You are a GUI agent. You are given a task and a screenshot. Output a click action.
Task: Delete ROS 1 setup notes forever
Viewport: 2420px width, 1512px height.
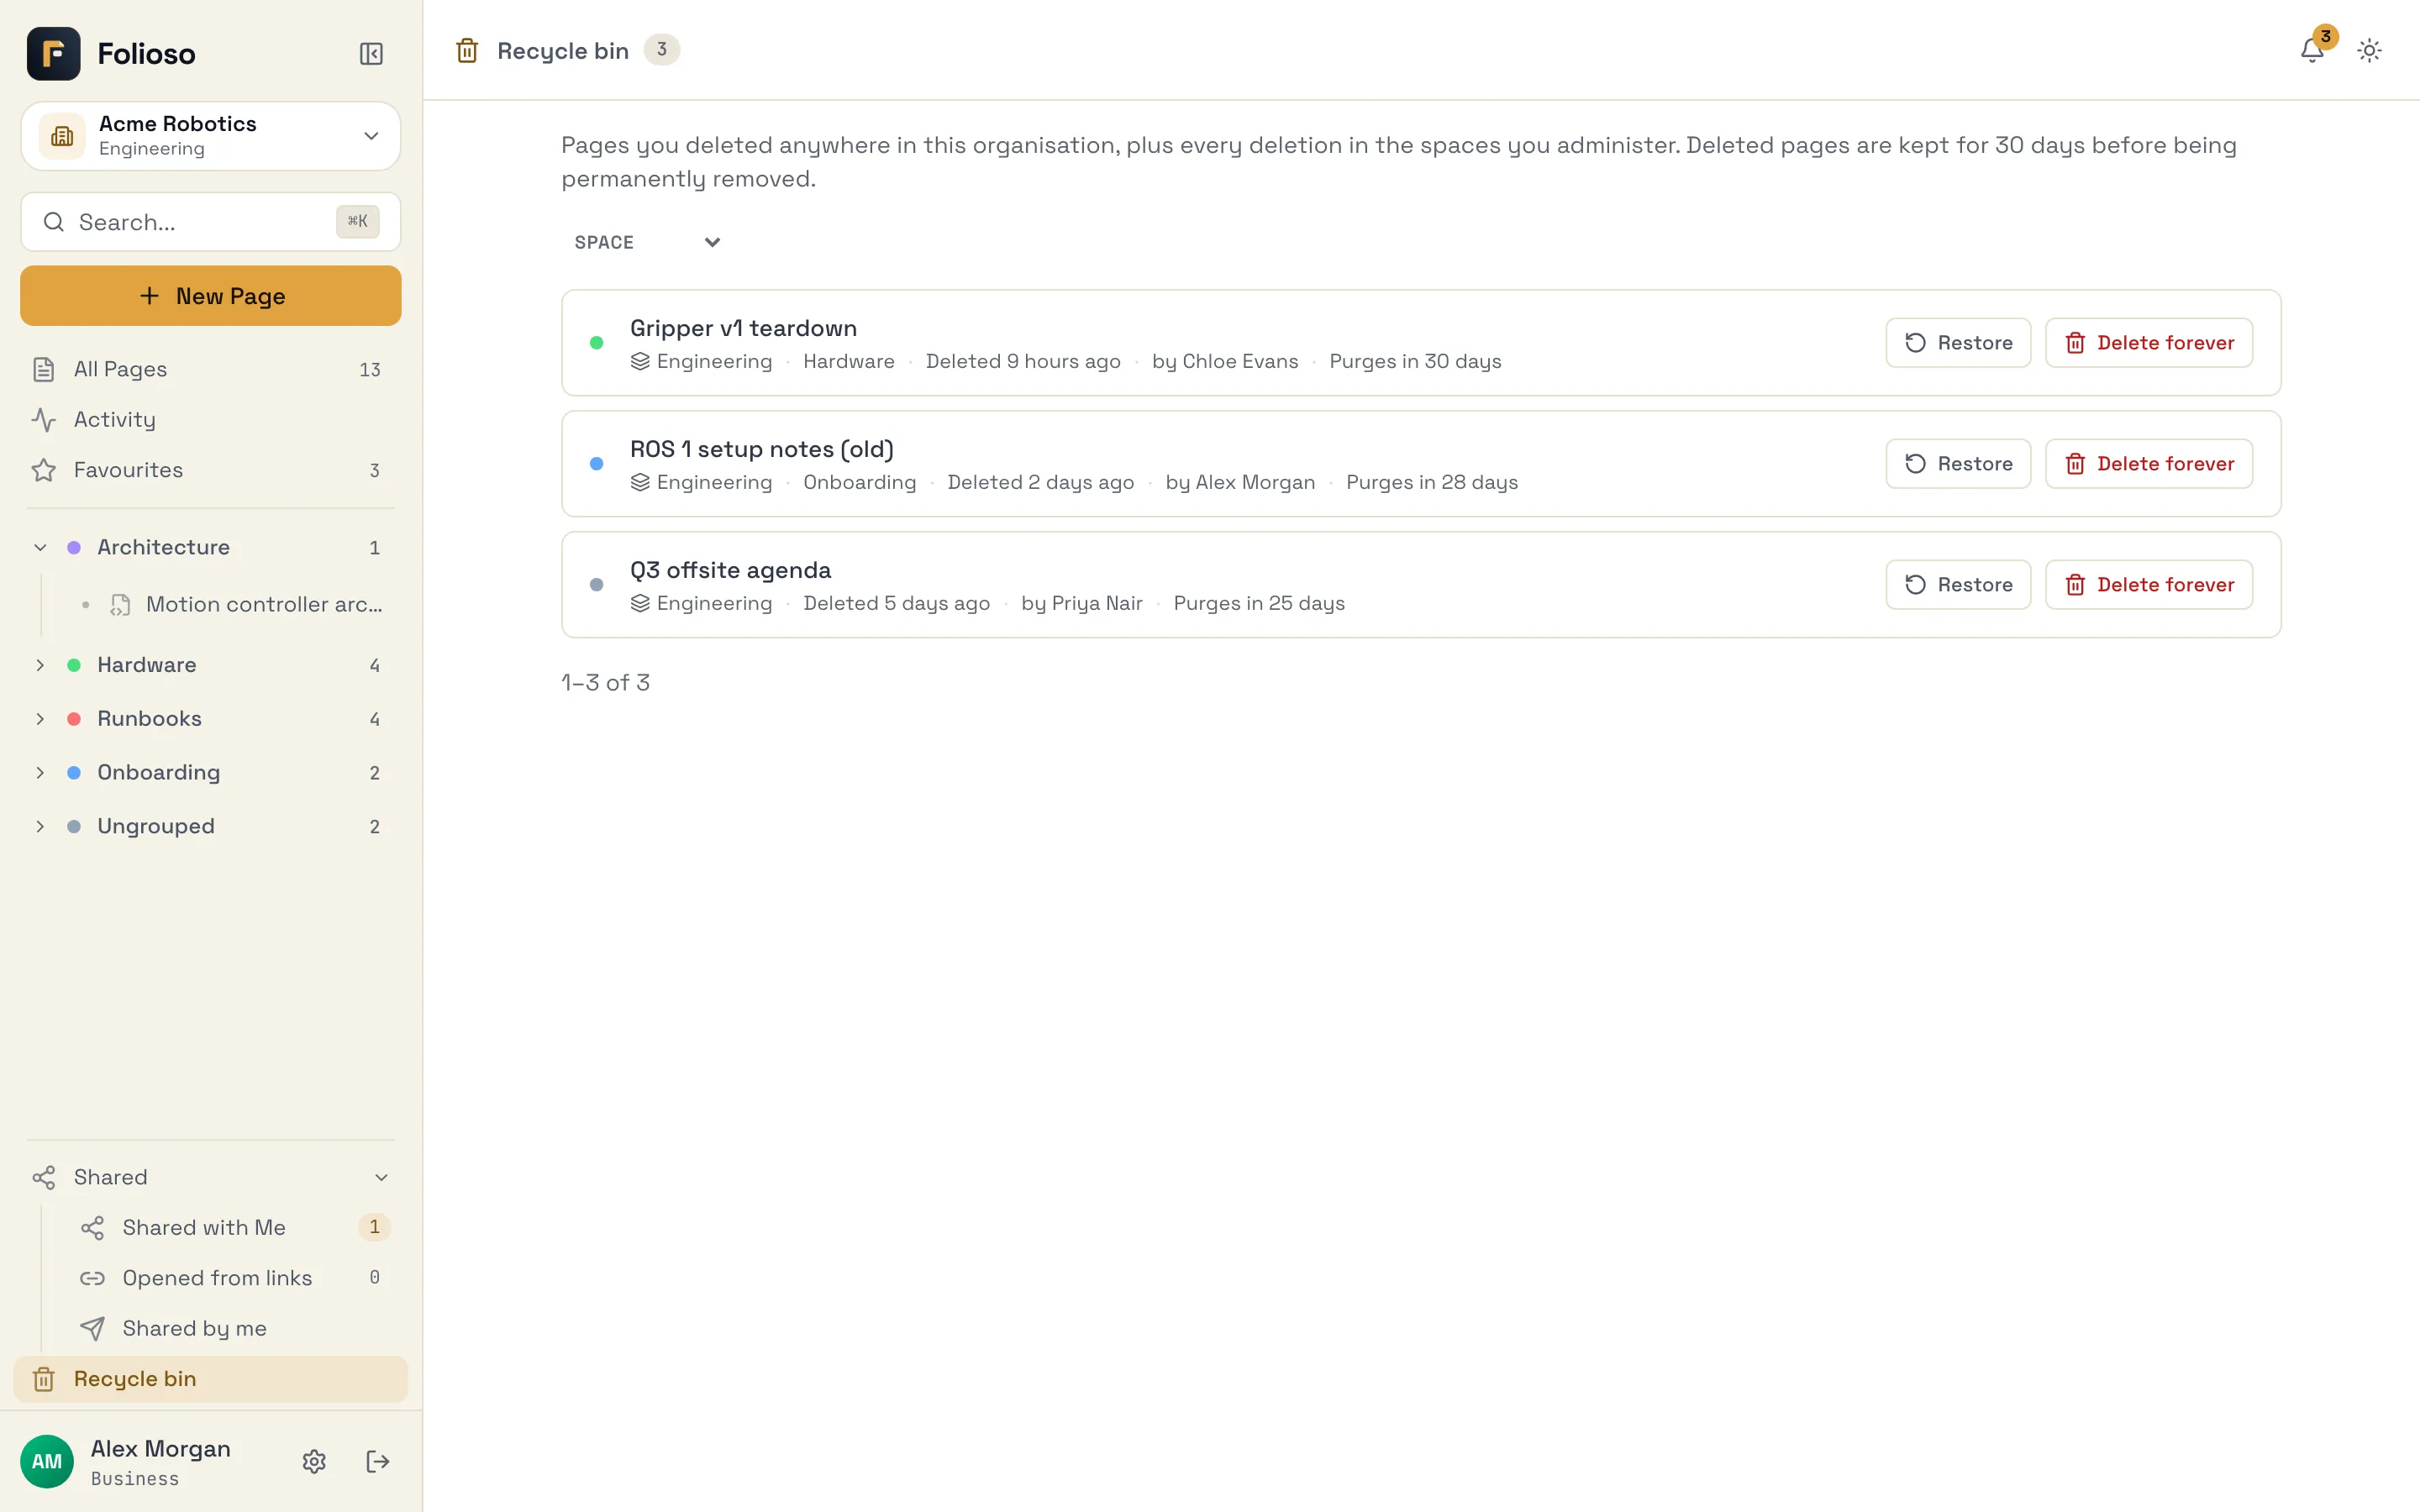tap(2149, 464)
